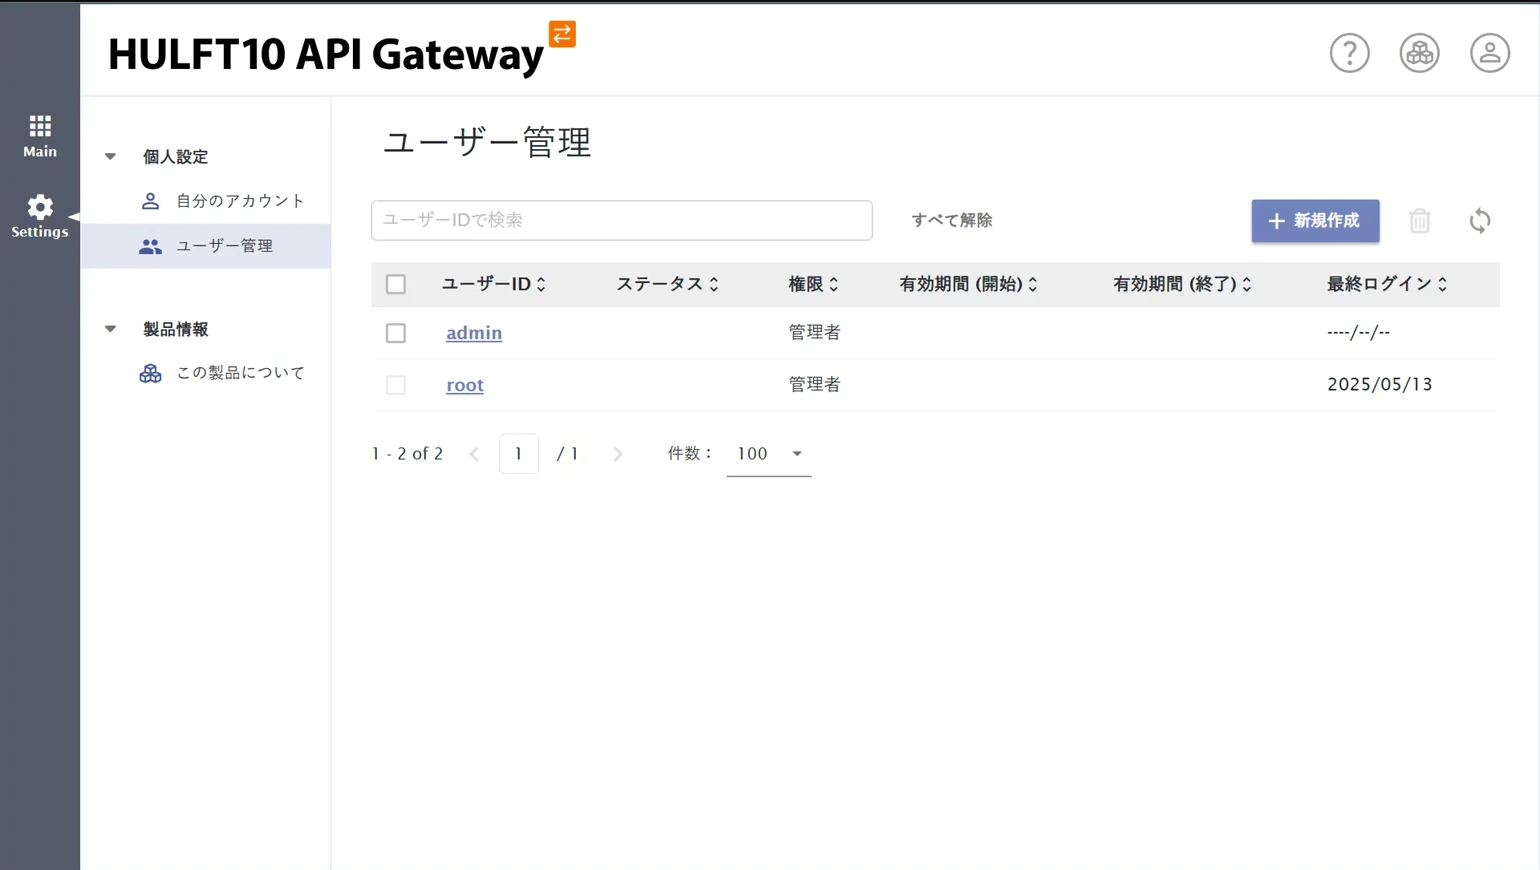Click the cubes icon beside この製品について

150,373
